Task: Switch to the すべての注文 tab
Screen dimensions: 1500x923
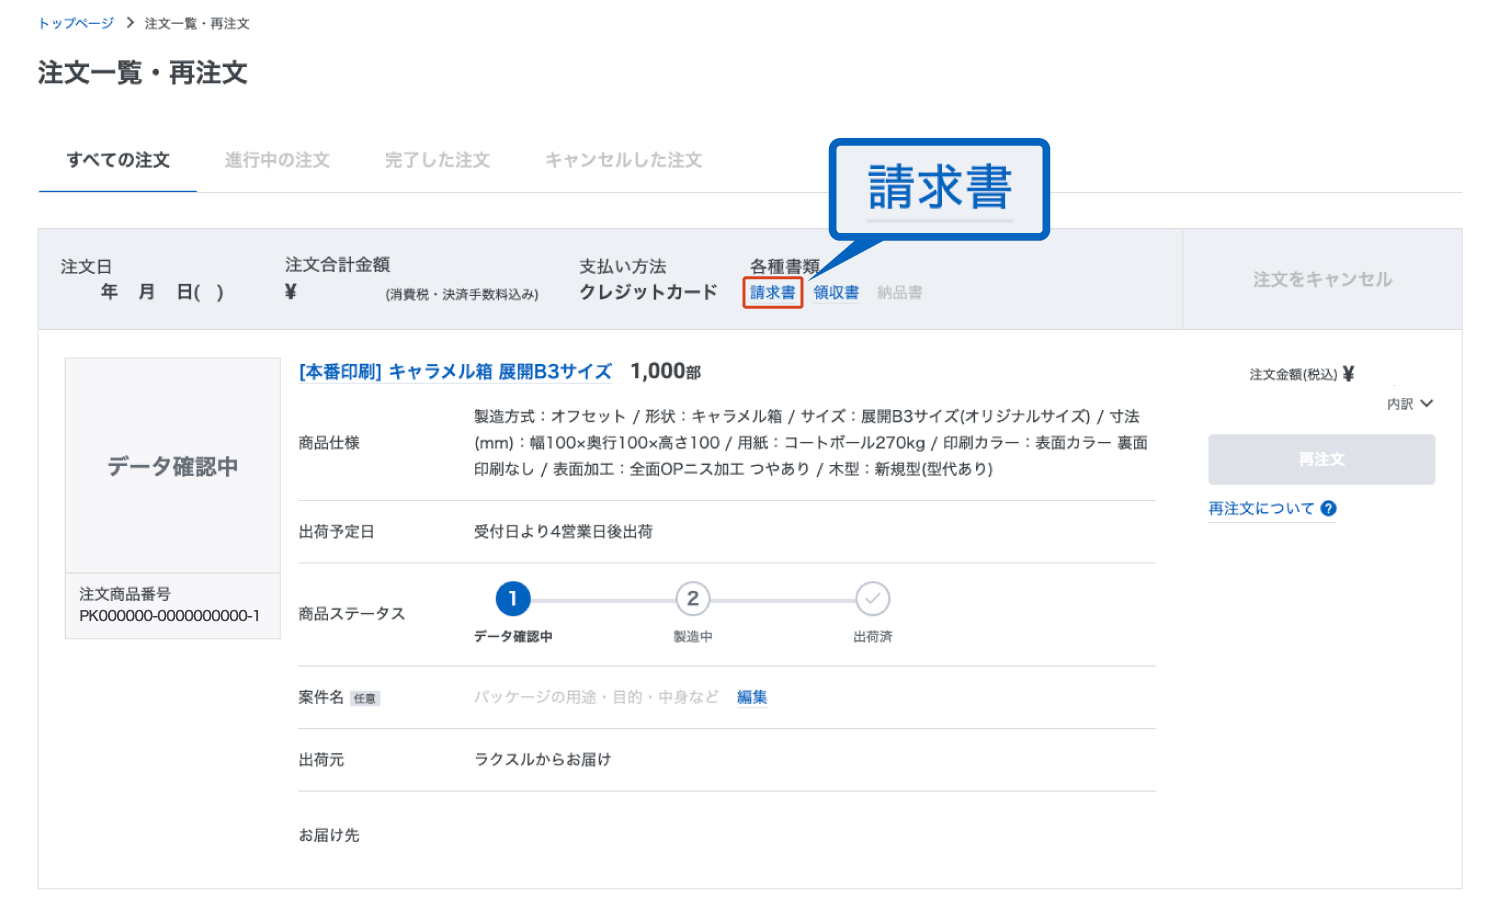Action: point(117,160)
